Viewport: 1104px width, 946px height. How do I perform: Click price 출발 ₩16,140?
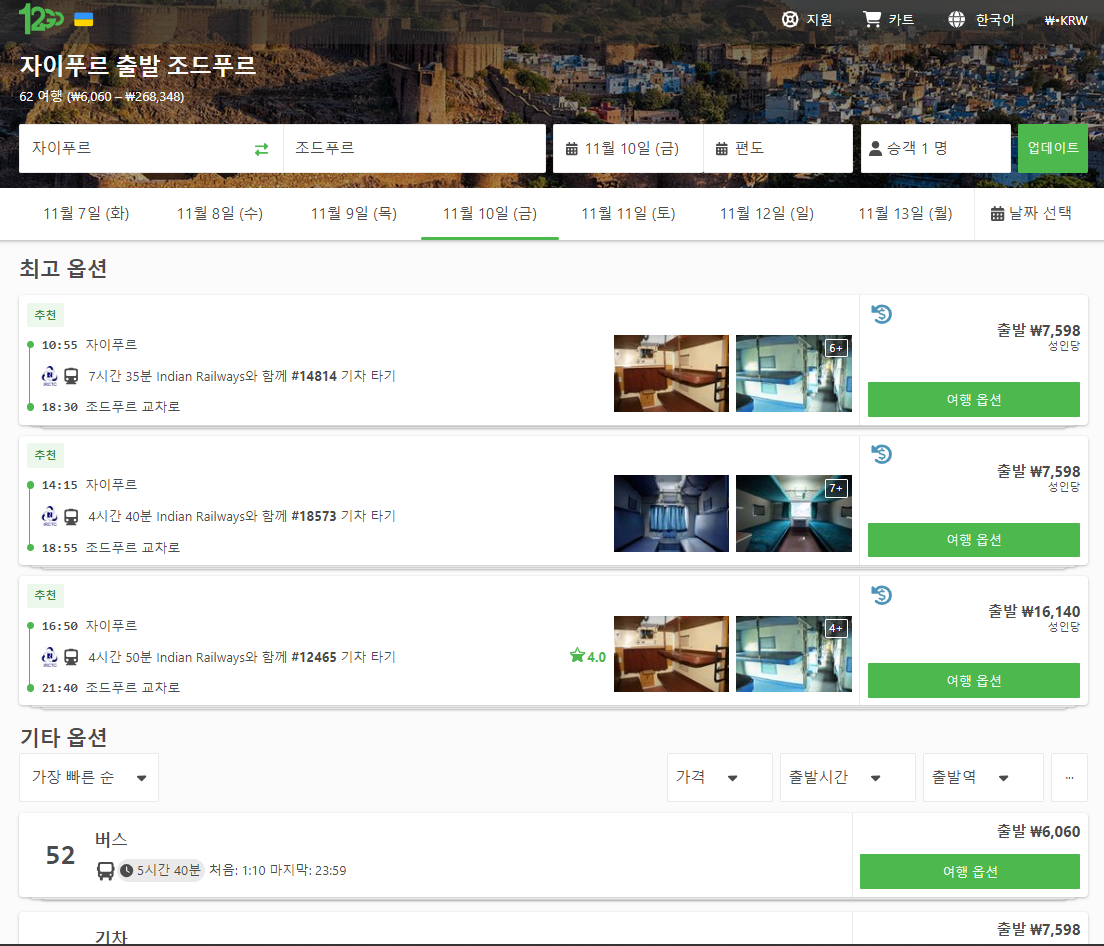(1034, 612)
